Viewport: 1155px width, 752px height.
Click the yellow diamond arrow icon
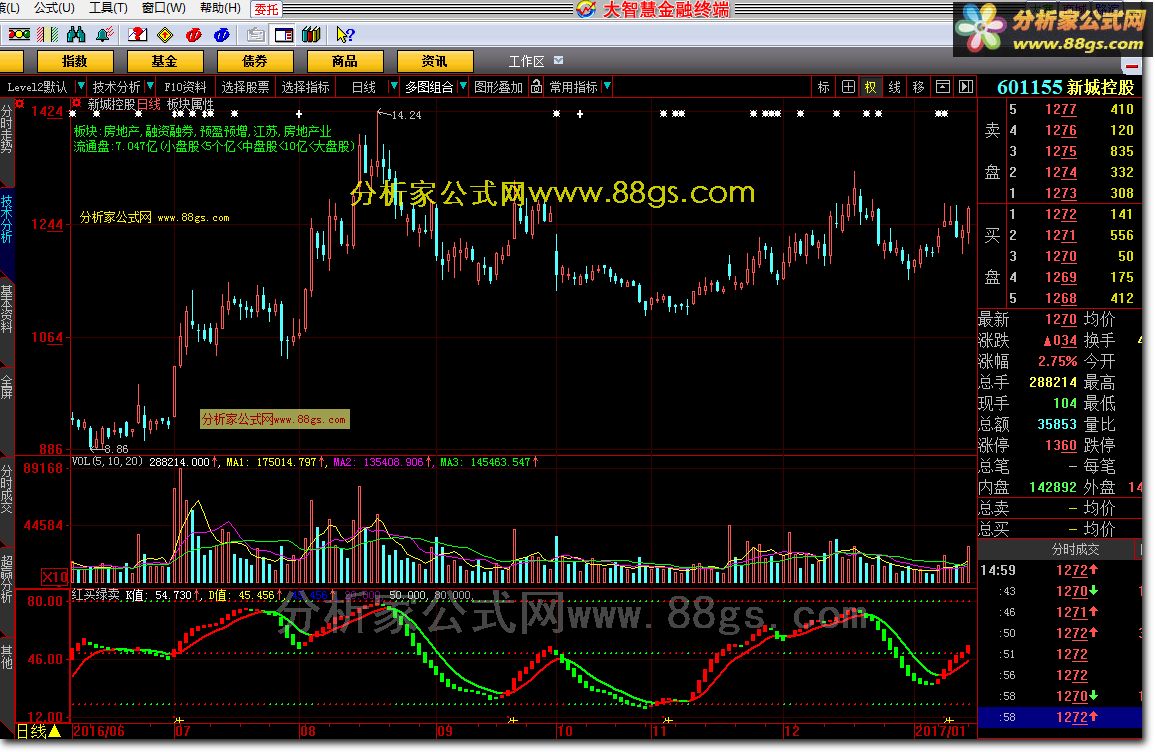click(x=166, y=35)
